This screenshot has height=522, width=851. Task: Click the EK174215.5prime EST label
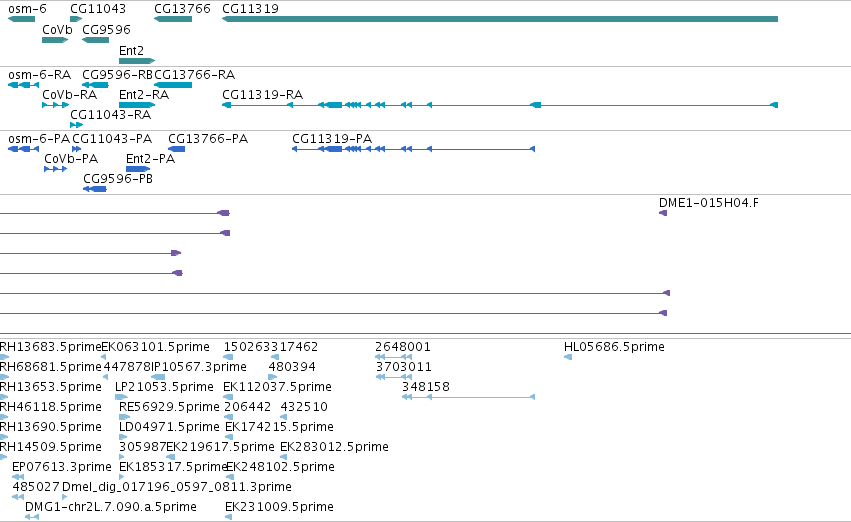tap(280, 427)
